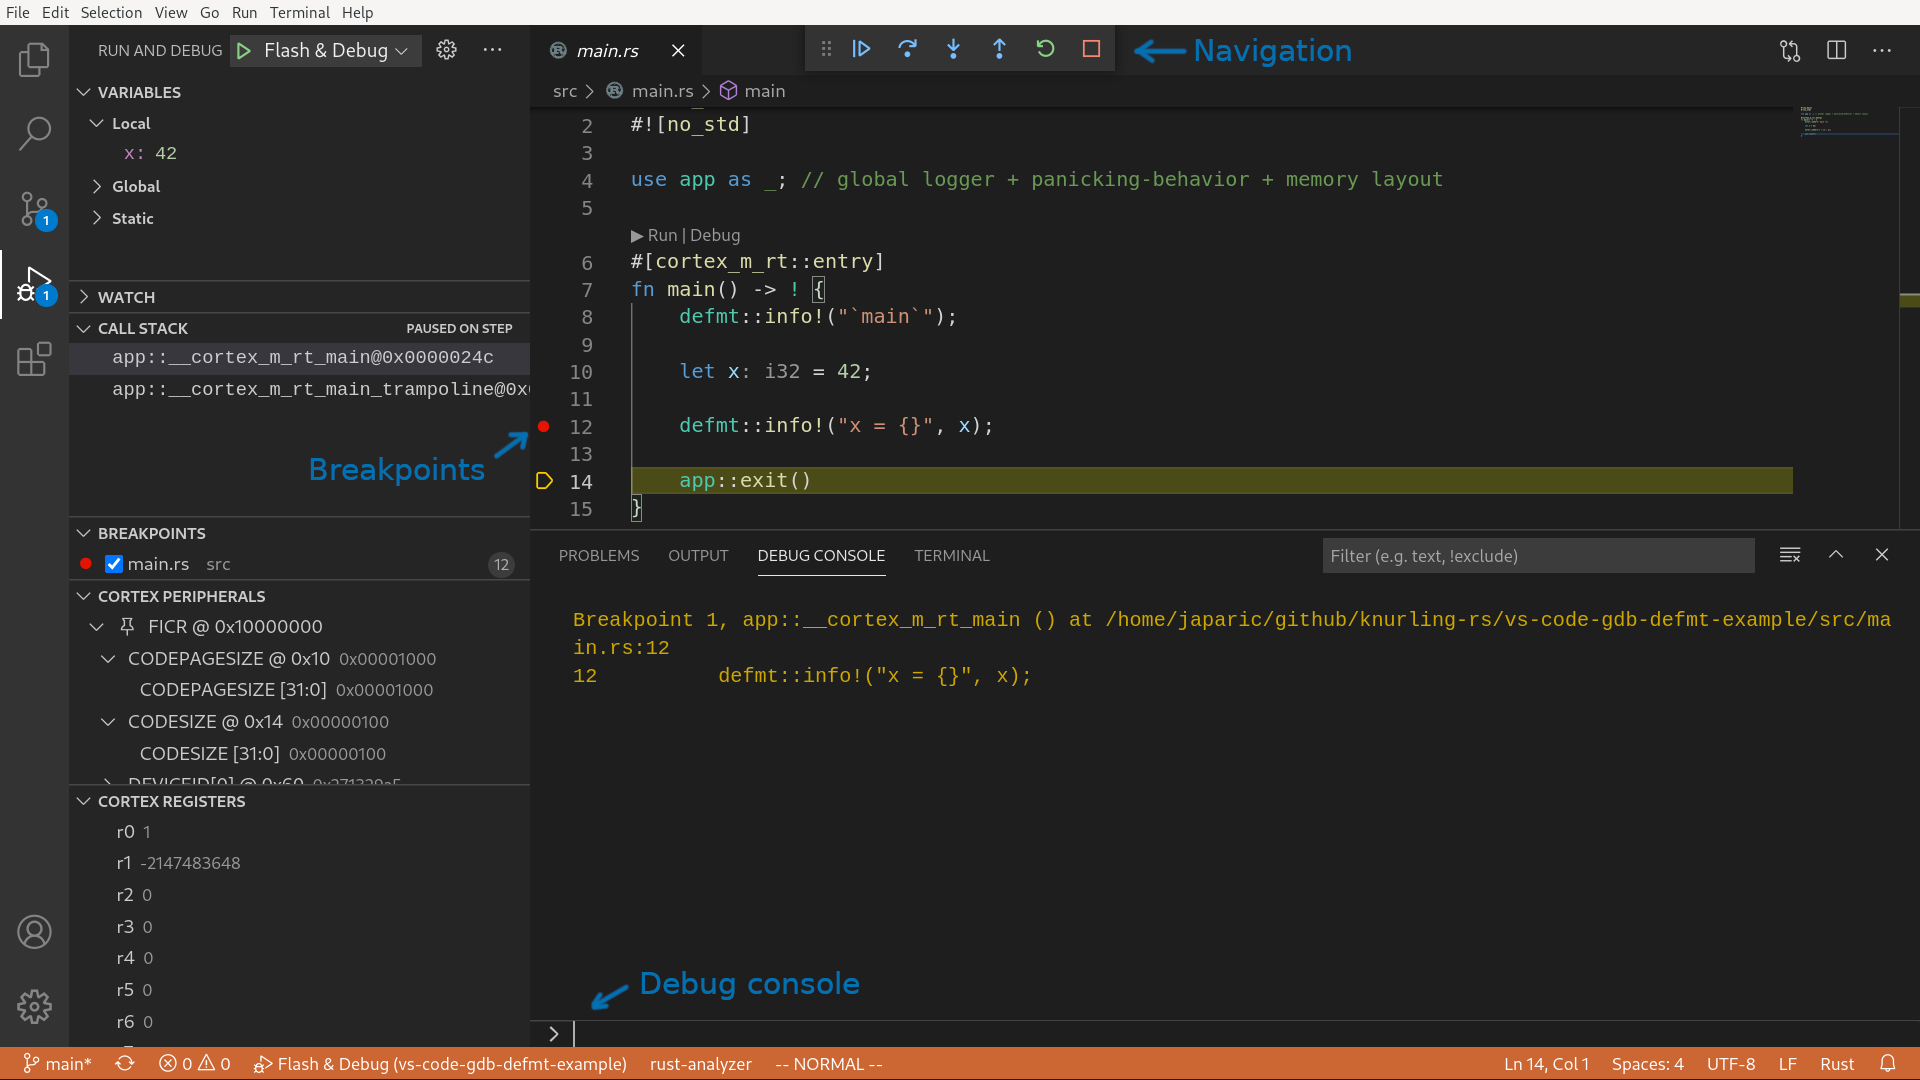Disable the main.rs breakpoint checkbox
The height and width of the screenshot is (1080, 1920).
point(113,564)
